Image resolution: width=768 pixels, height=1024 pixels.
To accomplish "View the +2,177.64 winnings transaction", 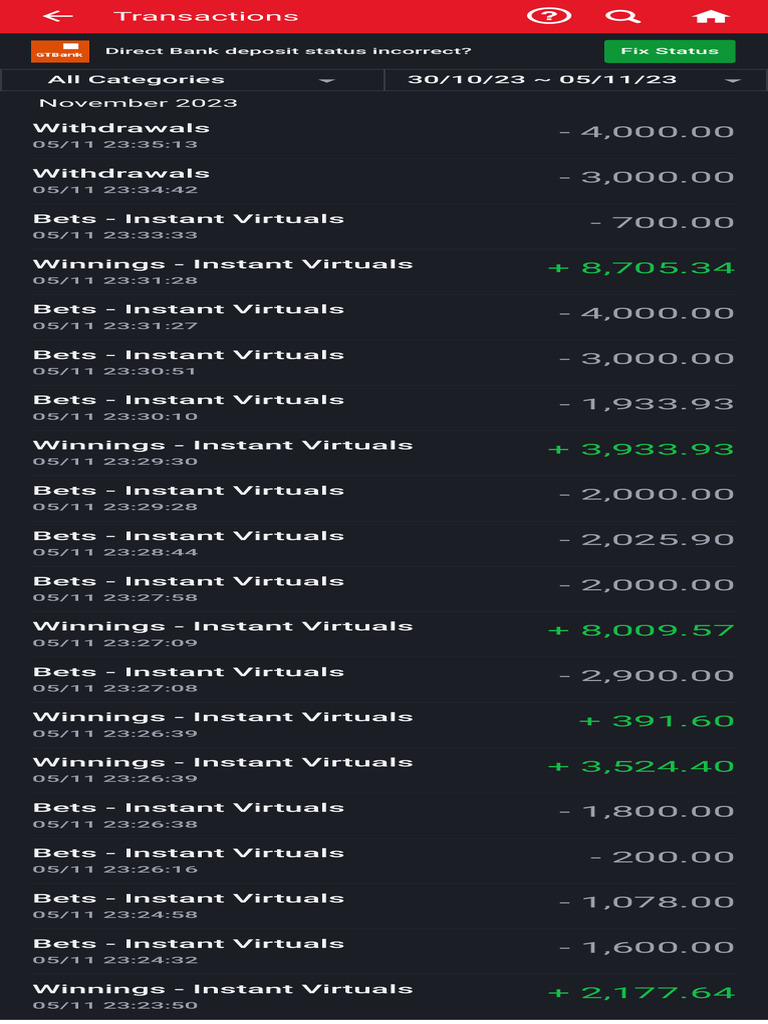I will click(x=384, y=996).
